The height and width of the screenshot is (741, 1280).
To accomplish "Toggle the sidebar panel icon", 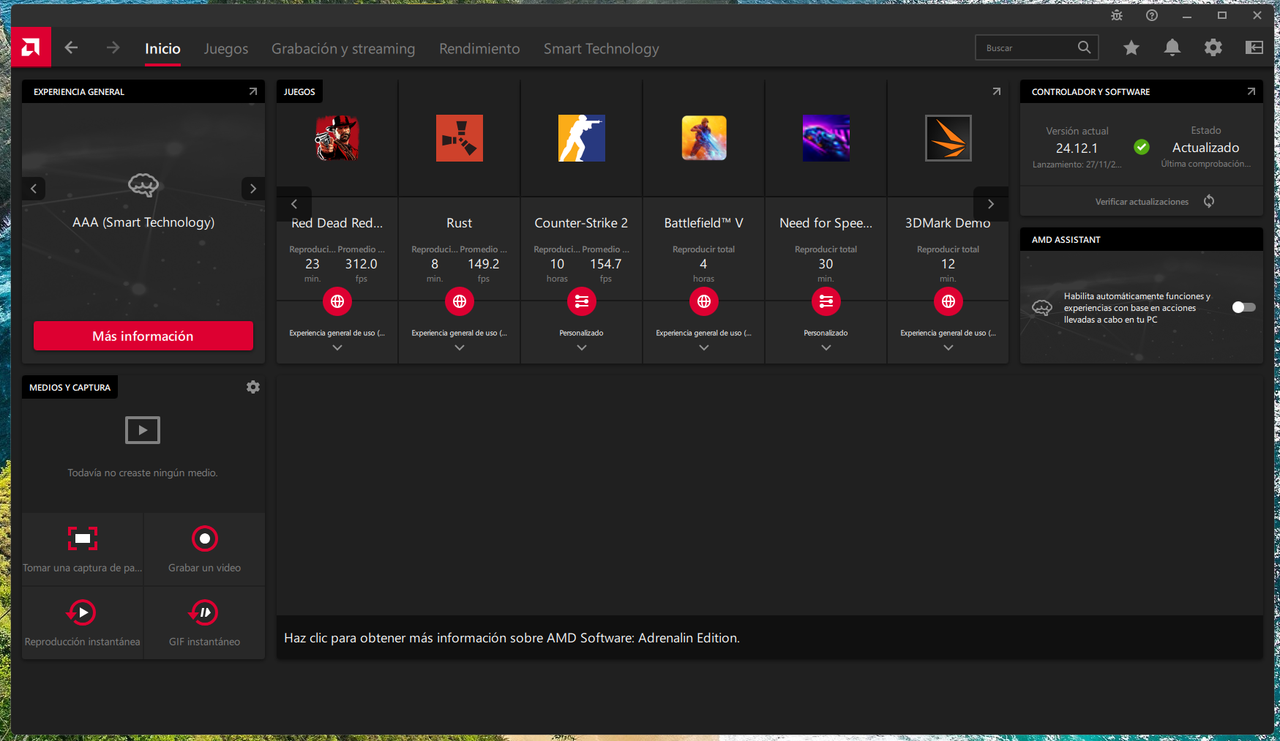I will click(1254, 48).
